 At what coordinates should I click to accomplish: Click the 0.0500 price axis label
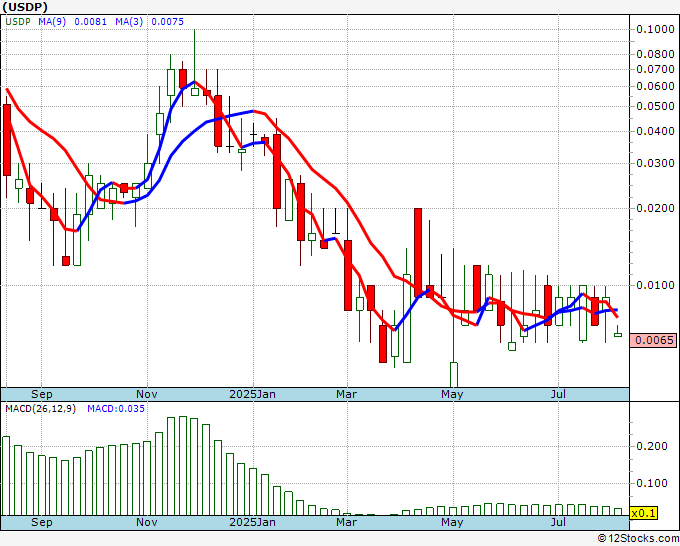click(x=655, y=106)
